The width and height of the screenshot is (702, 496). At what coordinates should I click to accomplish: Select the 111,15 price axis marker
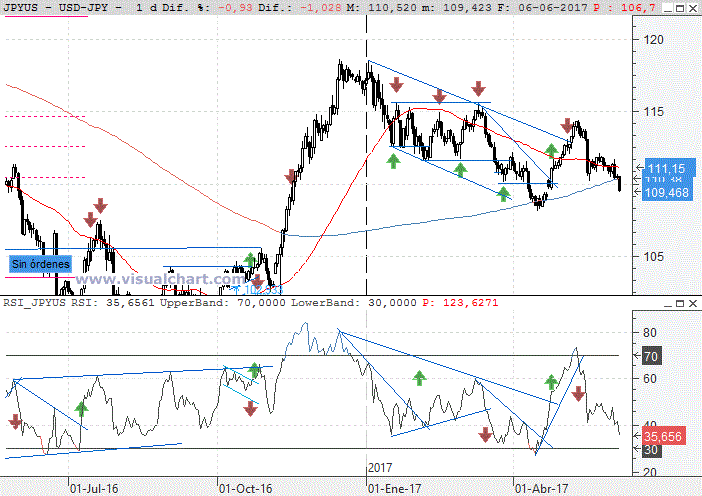669,167
